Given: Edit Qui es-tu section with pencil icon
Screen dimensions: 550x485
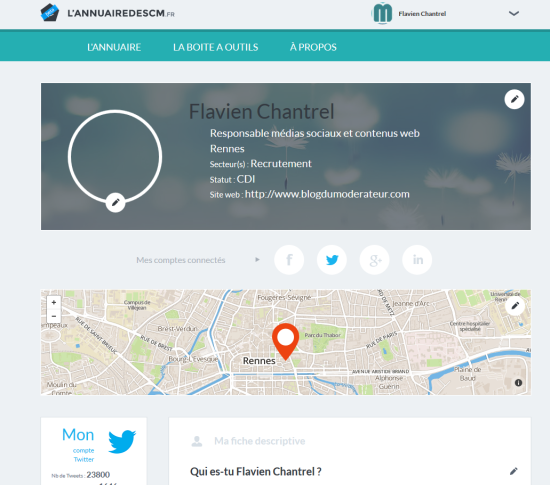Looking at the screenshot, I should [514, 471].
